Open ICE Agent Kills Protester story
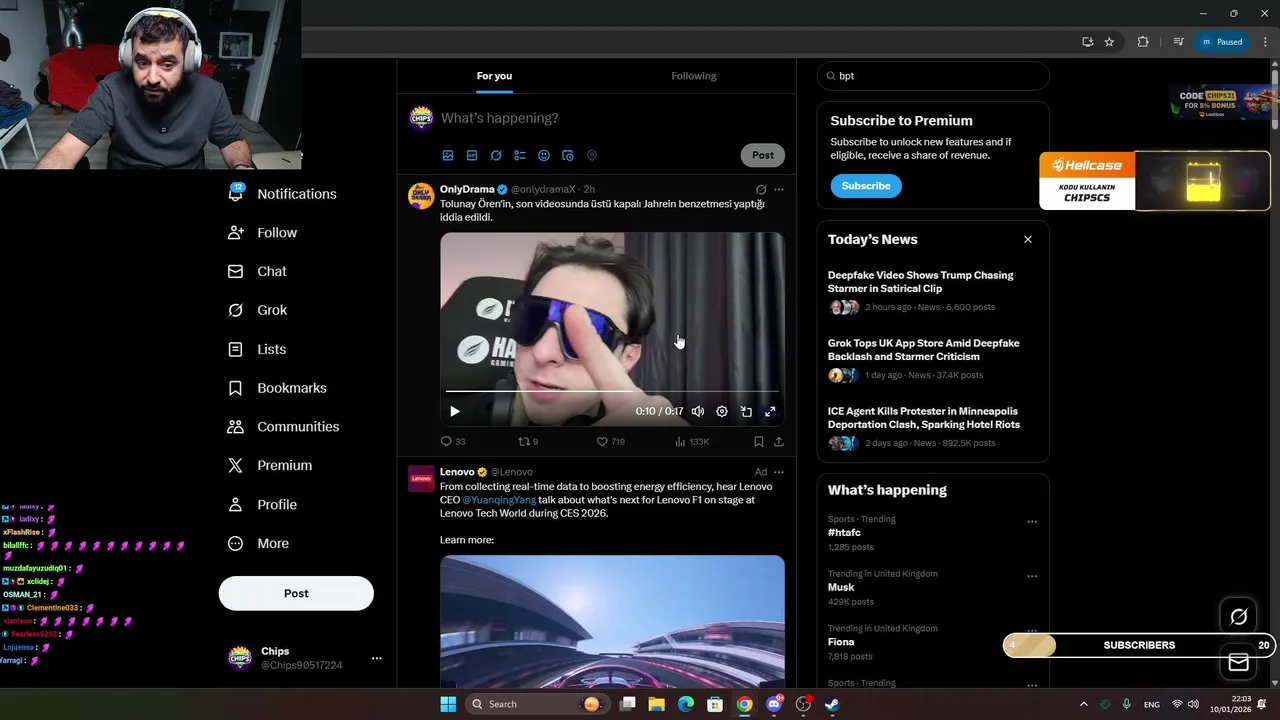Image resolution: width=1280 pixels, height=720 pixels. pyautogui.click(x=924, y=418)
